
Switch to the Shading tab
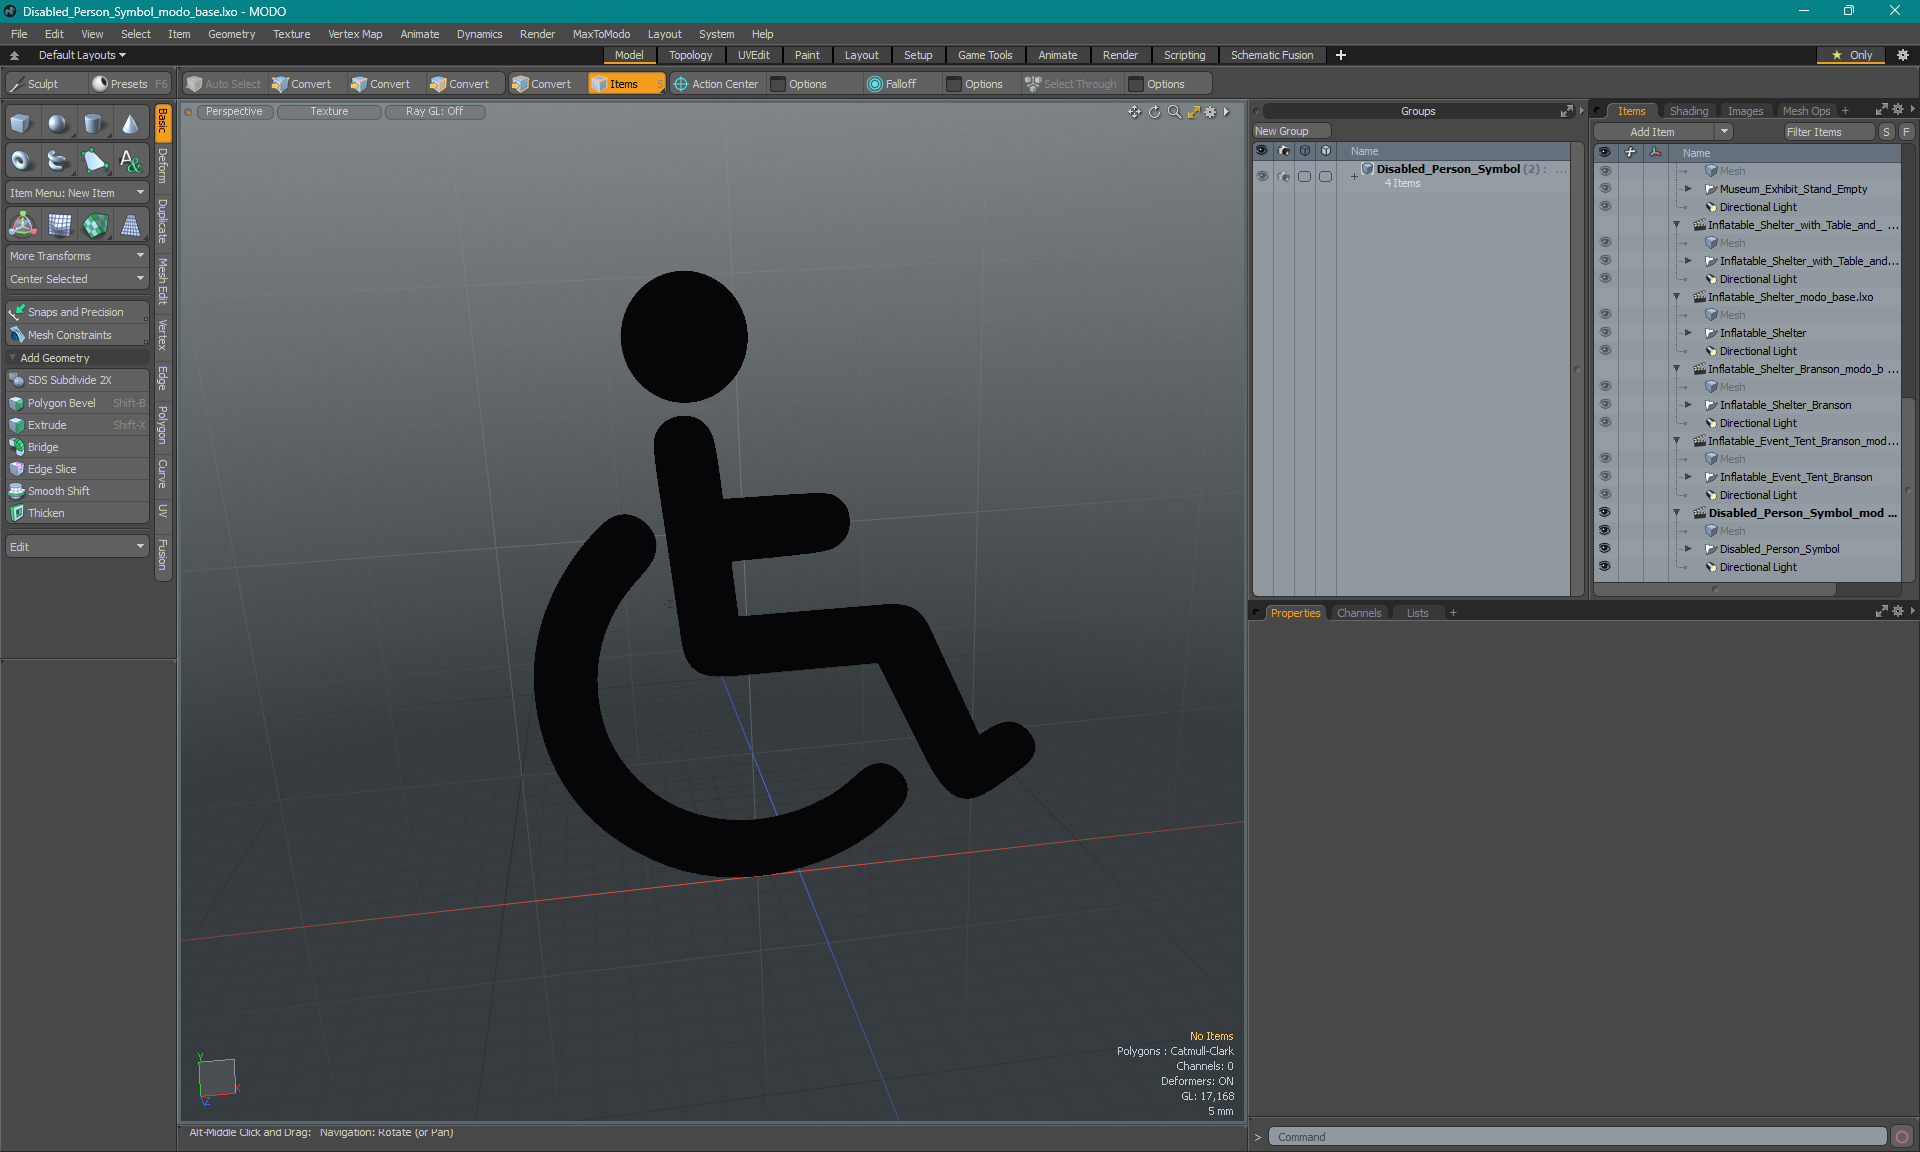pos(1689,111)
